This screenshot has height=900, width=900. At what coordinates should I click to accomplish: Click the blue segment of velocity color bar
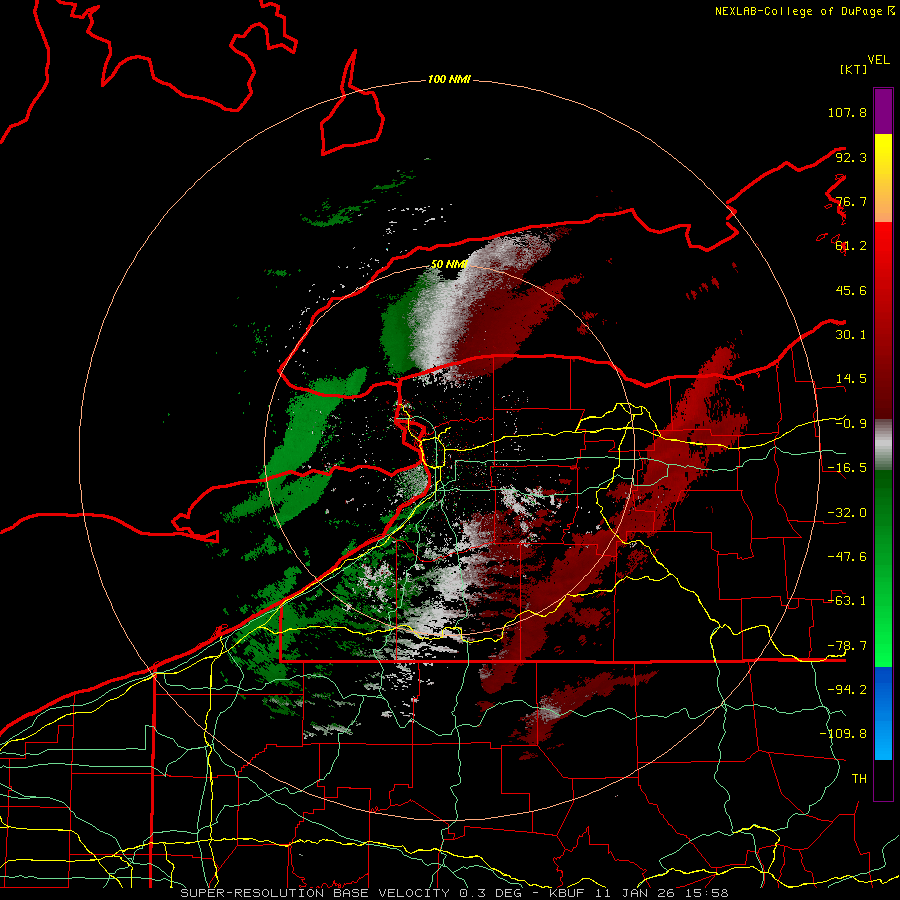[x=883, y=713]
